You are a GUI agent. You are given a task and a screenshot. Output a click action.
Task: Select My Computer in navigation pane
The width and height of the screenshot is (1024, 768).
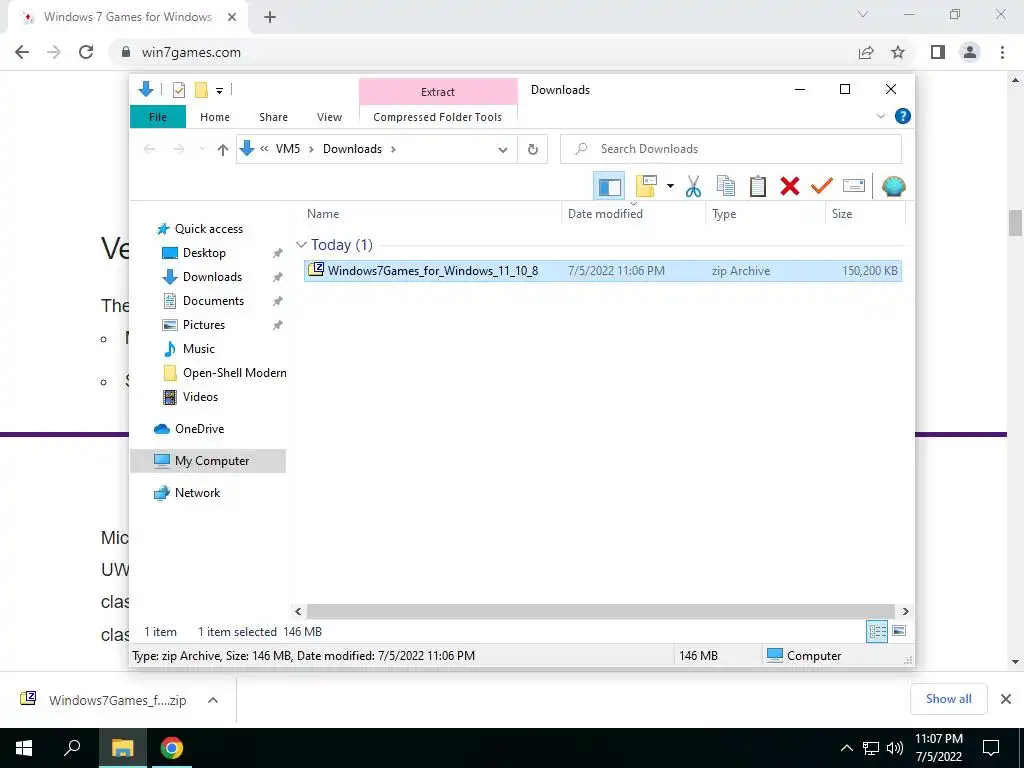208,461
